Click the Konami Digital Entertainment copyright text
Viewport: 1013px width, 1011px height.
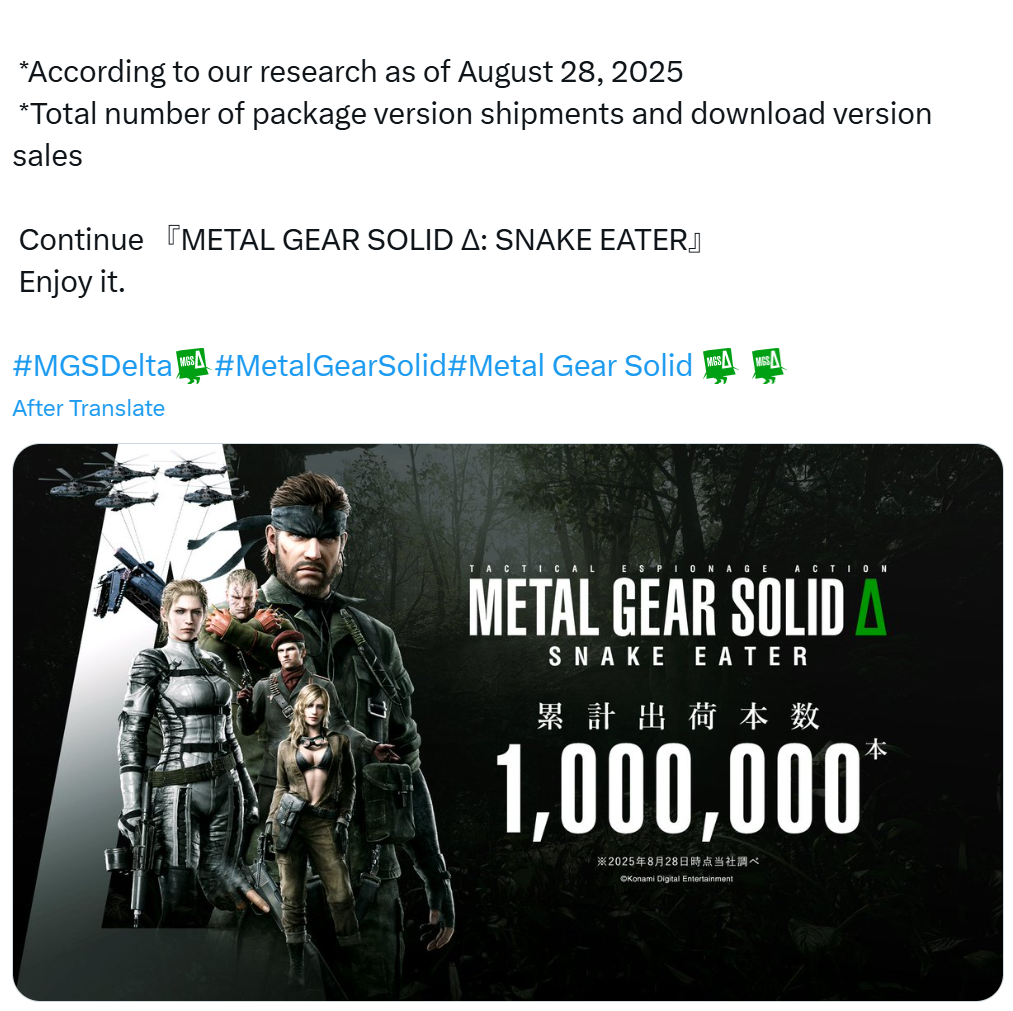tap(676, 879)
